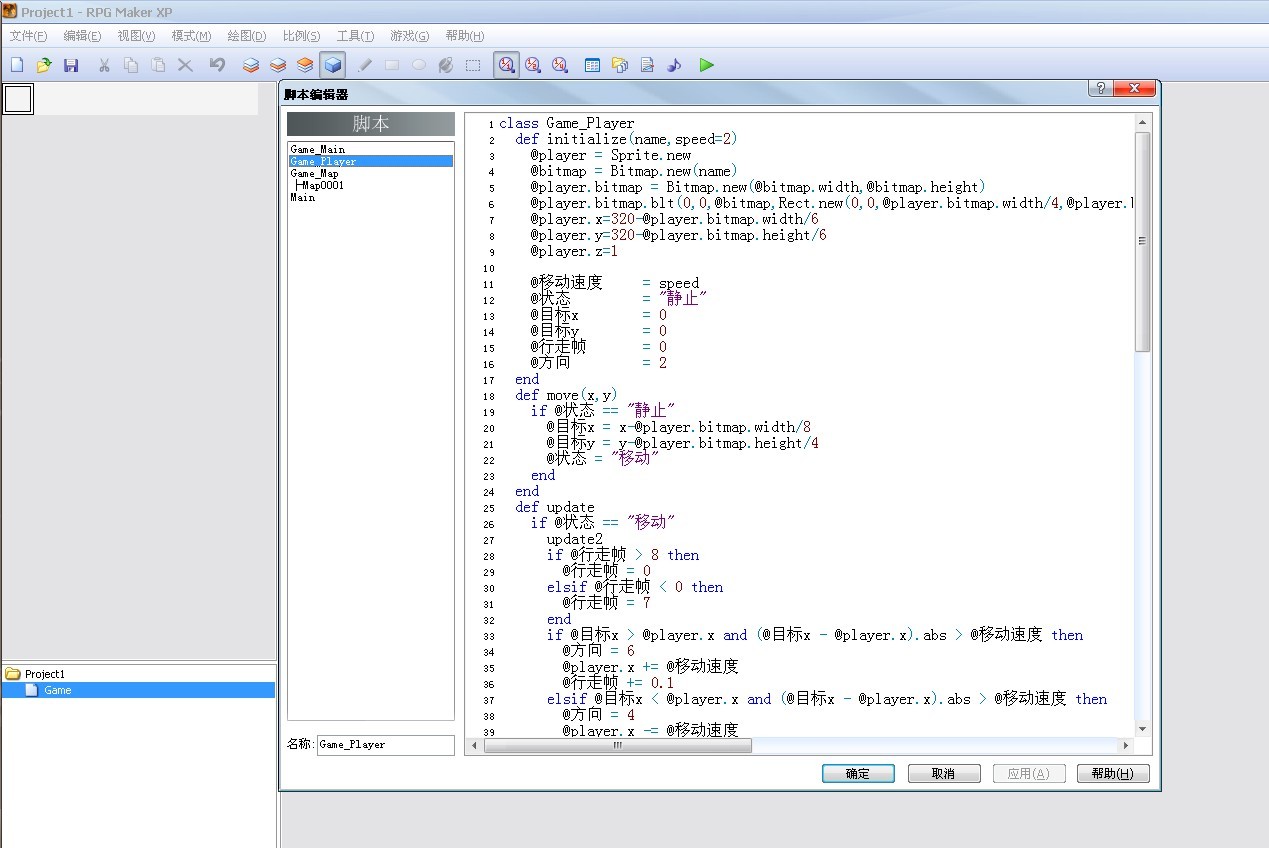Click the 帮助(H) button in the dialog
1269x848 pixels.
pos(1113,774)
